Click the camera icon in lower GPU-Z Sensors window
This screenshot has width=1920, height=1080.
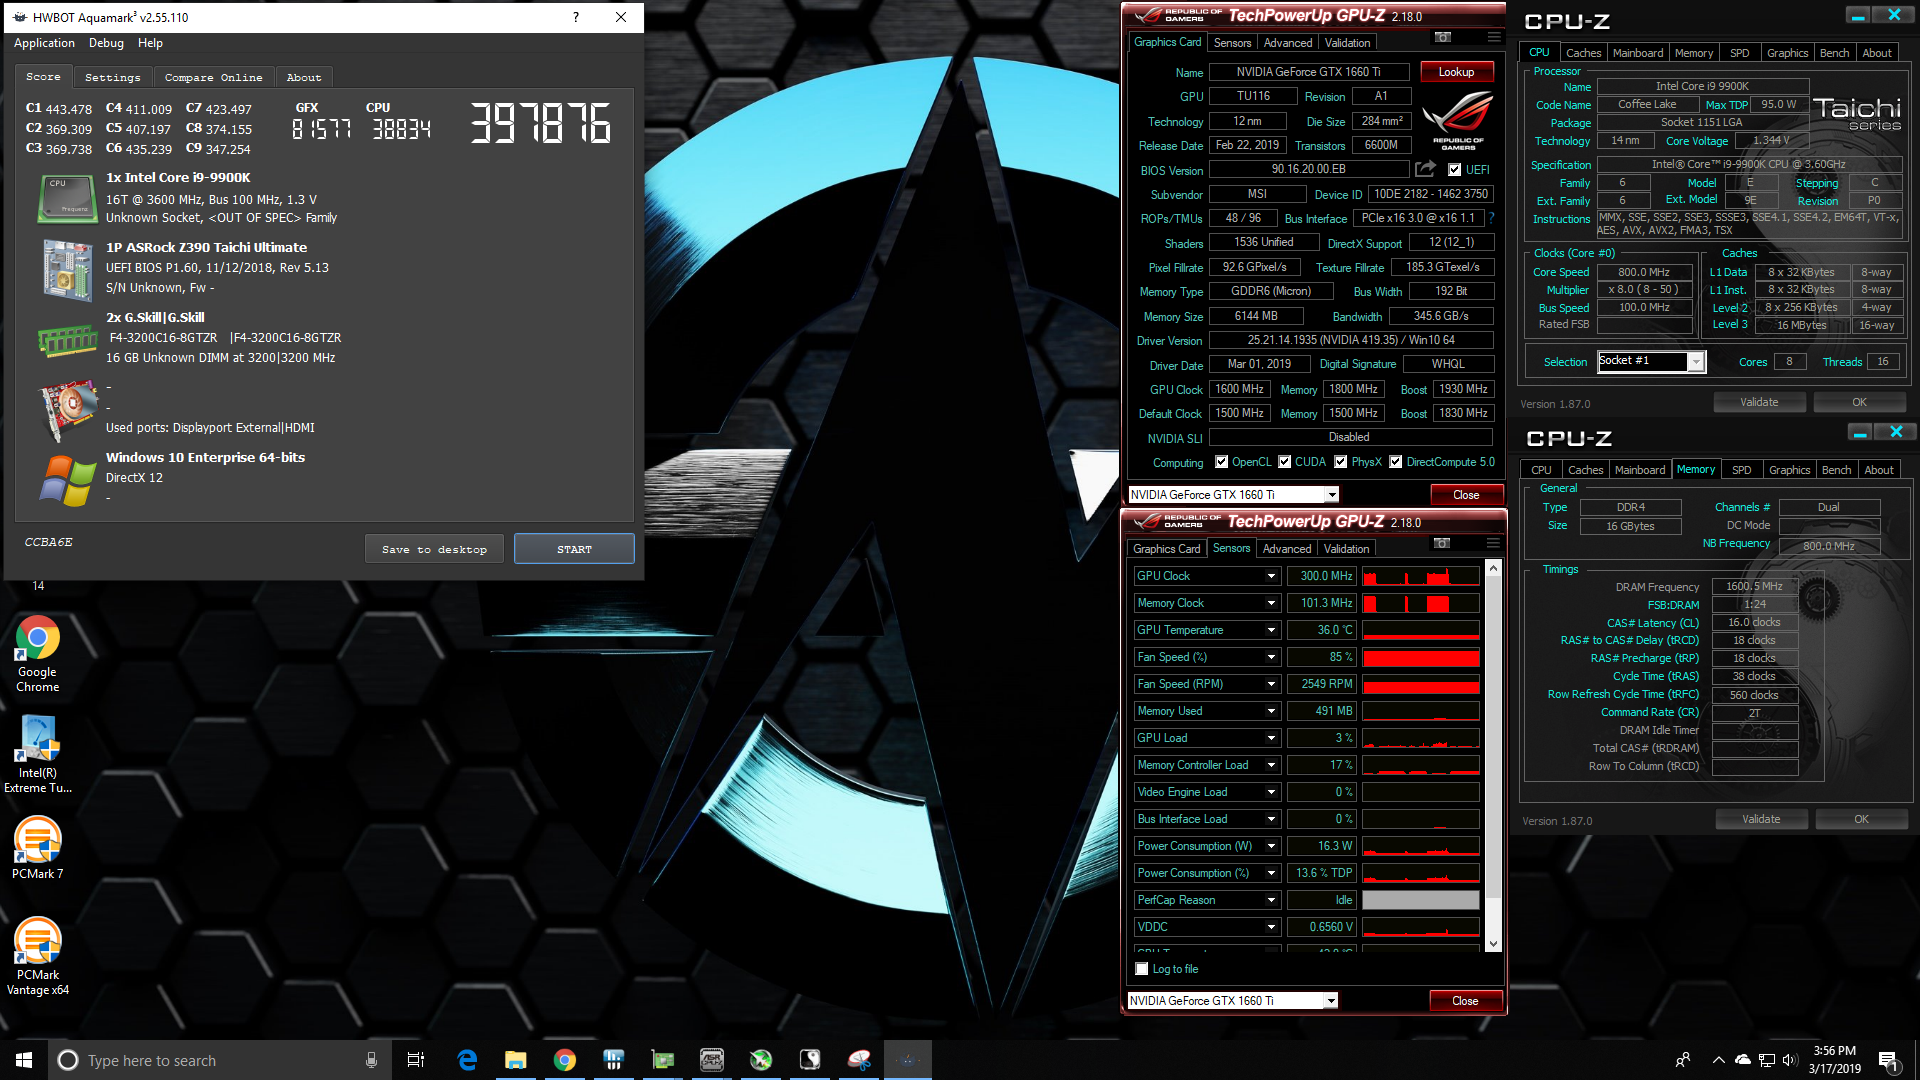click(1441, 543)
